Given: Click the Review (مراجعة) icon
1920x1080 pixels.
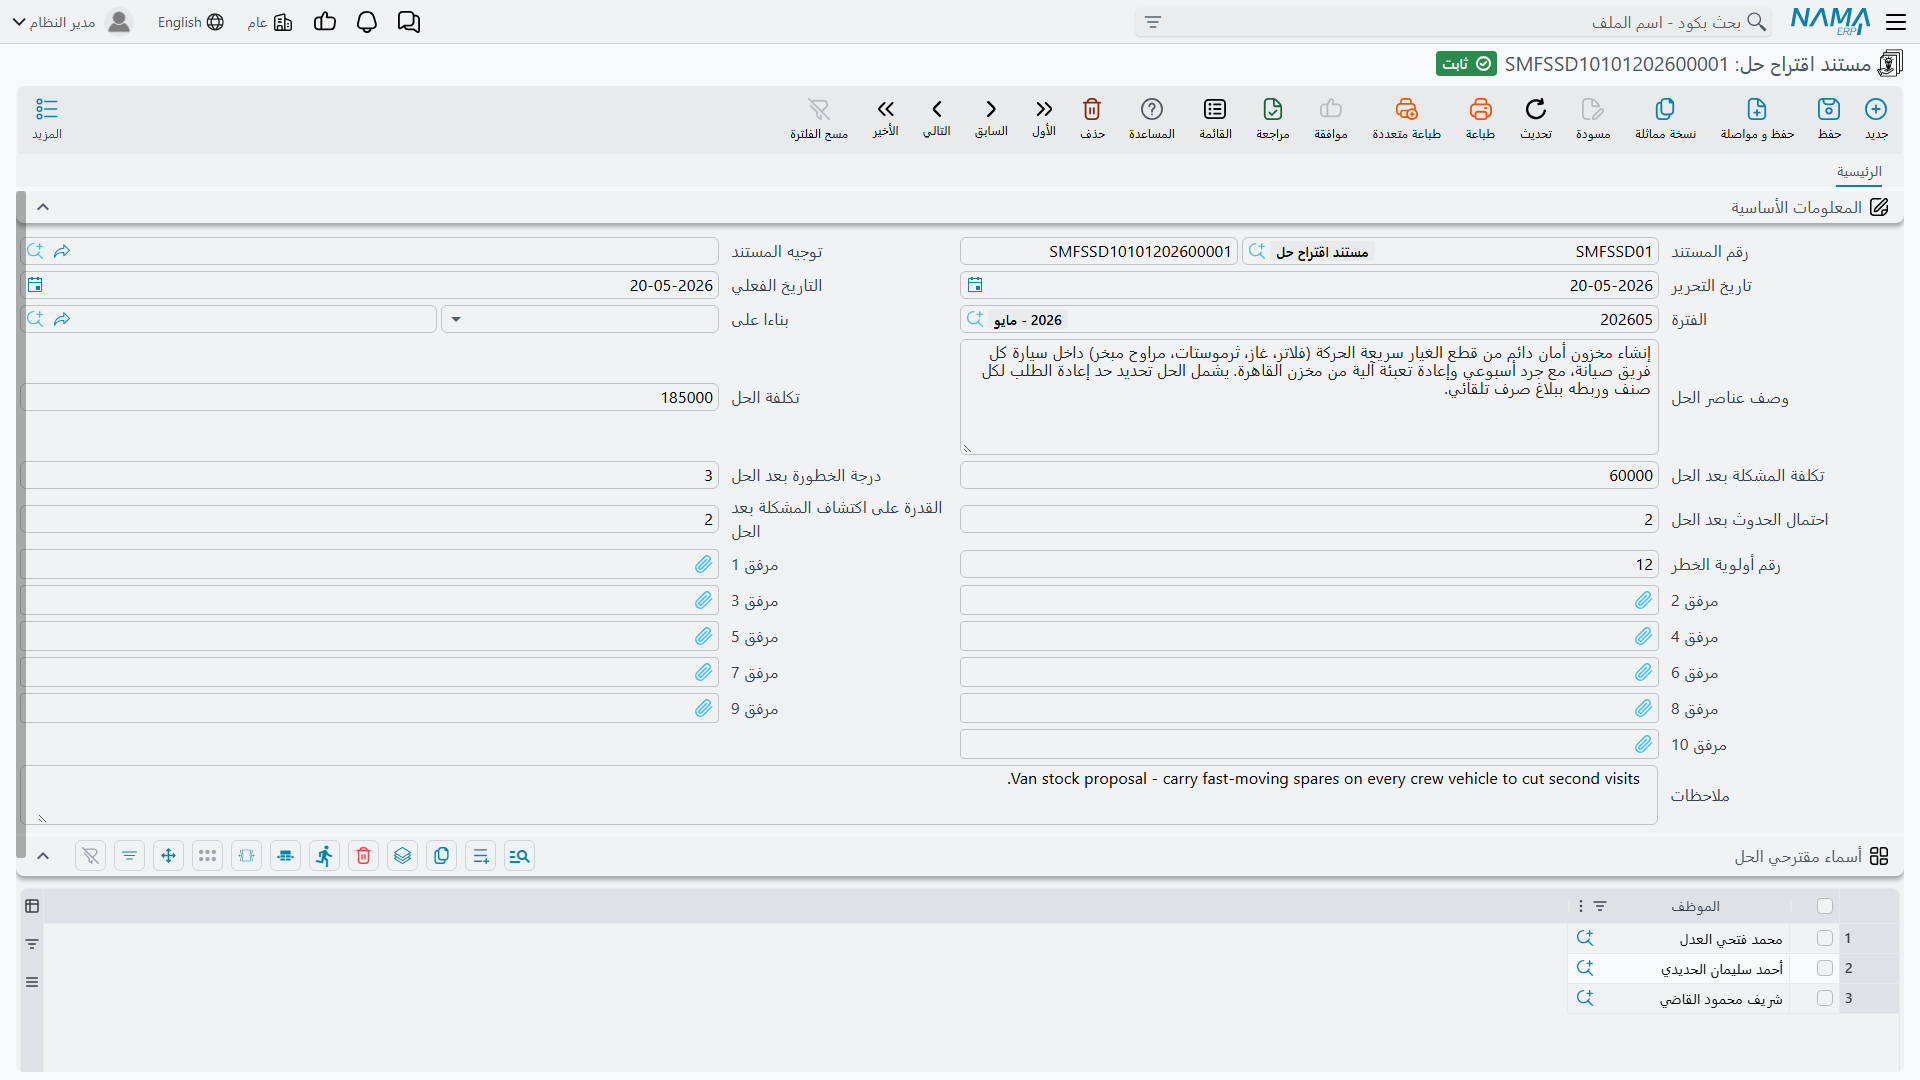Looking at the screenshot, I should (1272, 109).
